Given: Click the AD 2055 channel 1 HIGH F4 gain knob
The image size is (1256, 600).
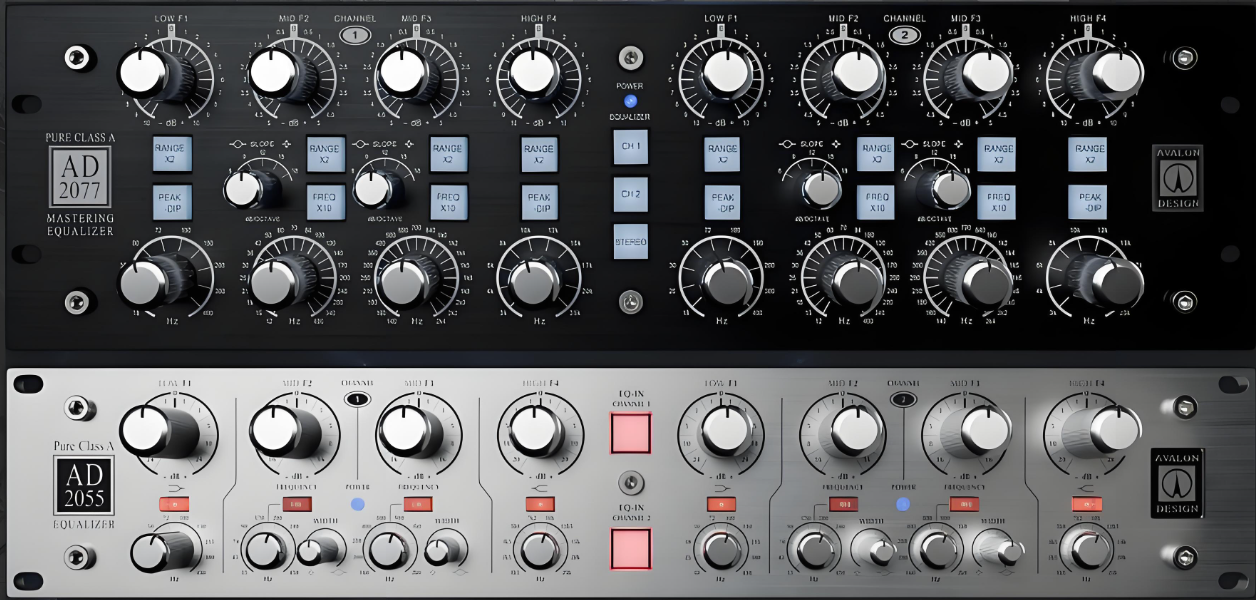Looking at the screenshot, I should coord(537,430).
